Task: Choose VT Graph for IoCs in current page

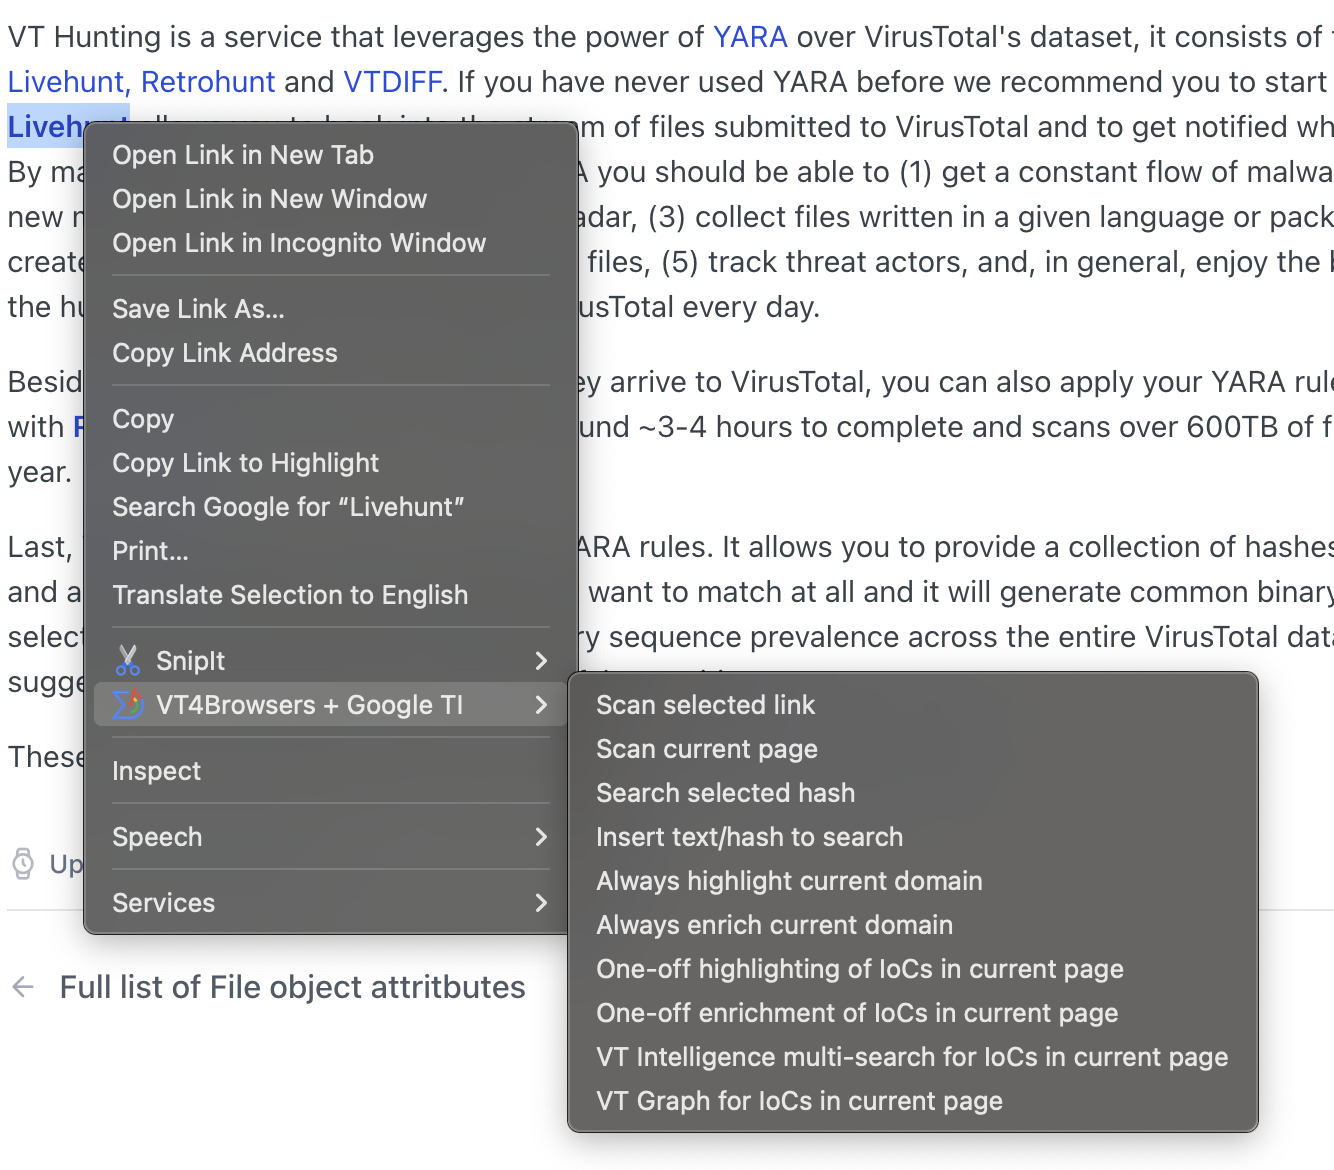Action: [x=913, y=1101]
